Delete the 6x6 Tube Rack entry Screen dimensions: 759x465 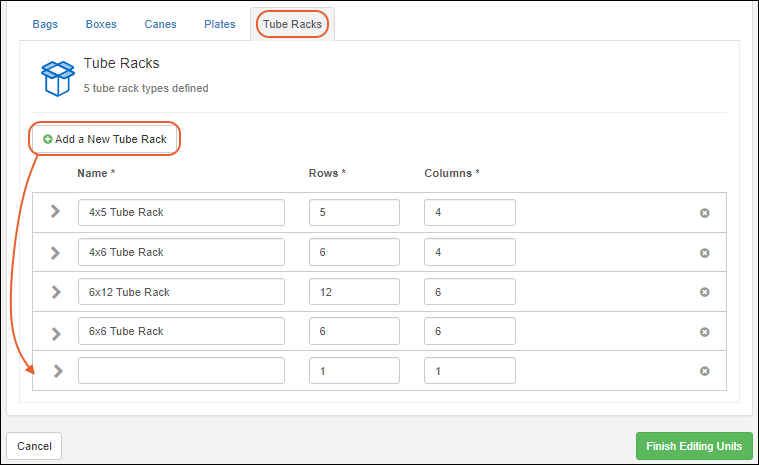pos(704,332)
